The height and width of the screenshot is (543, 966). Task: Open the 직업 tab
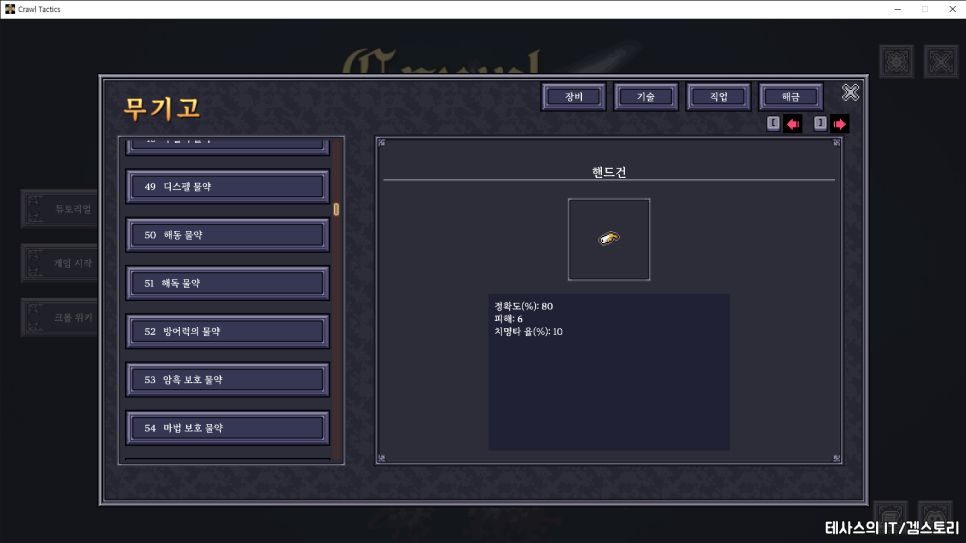pyautogui.click(x=719, y=97)
